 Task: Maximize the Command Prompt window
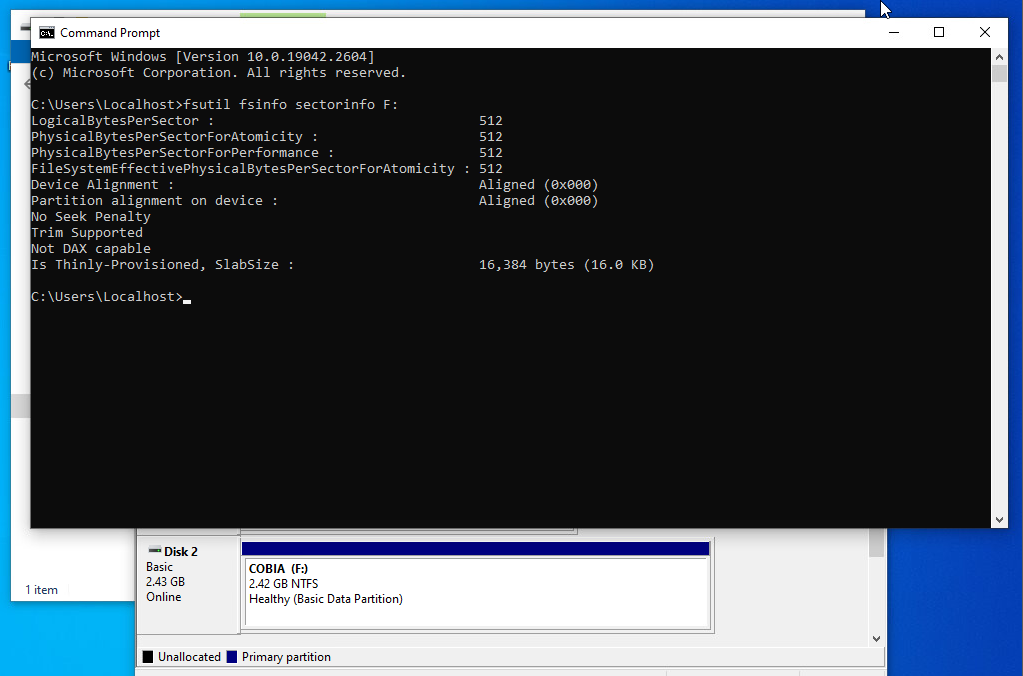tap(939, 33)
